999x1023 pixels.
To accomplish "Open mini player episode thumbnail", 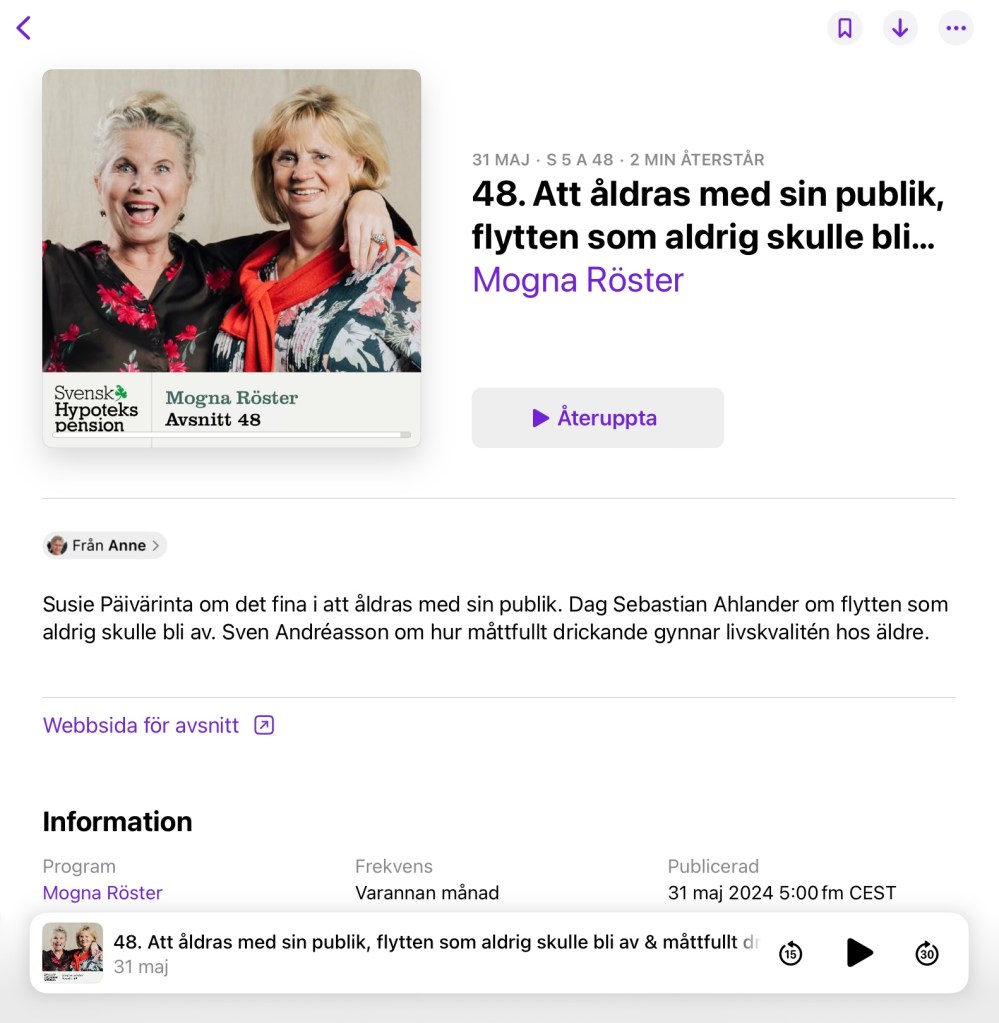I will click(72, 953).
